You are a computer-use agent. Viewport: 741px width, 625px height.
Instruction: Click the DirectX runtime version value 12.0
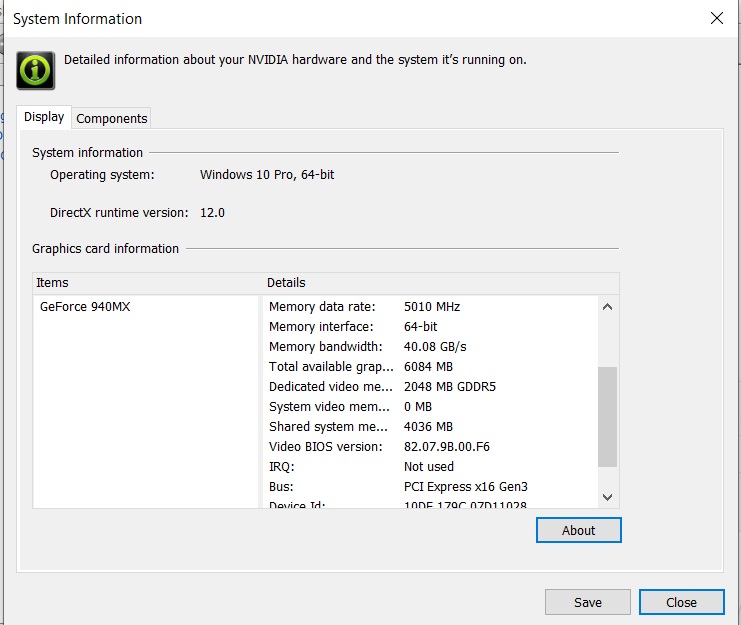212,213
